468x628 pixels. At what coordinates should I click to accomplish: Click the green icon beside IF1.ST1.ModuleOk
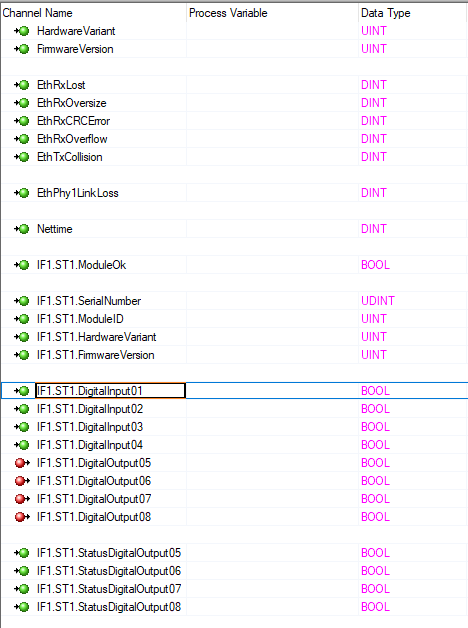click(22, 265)
